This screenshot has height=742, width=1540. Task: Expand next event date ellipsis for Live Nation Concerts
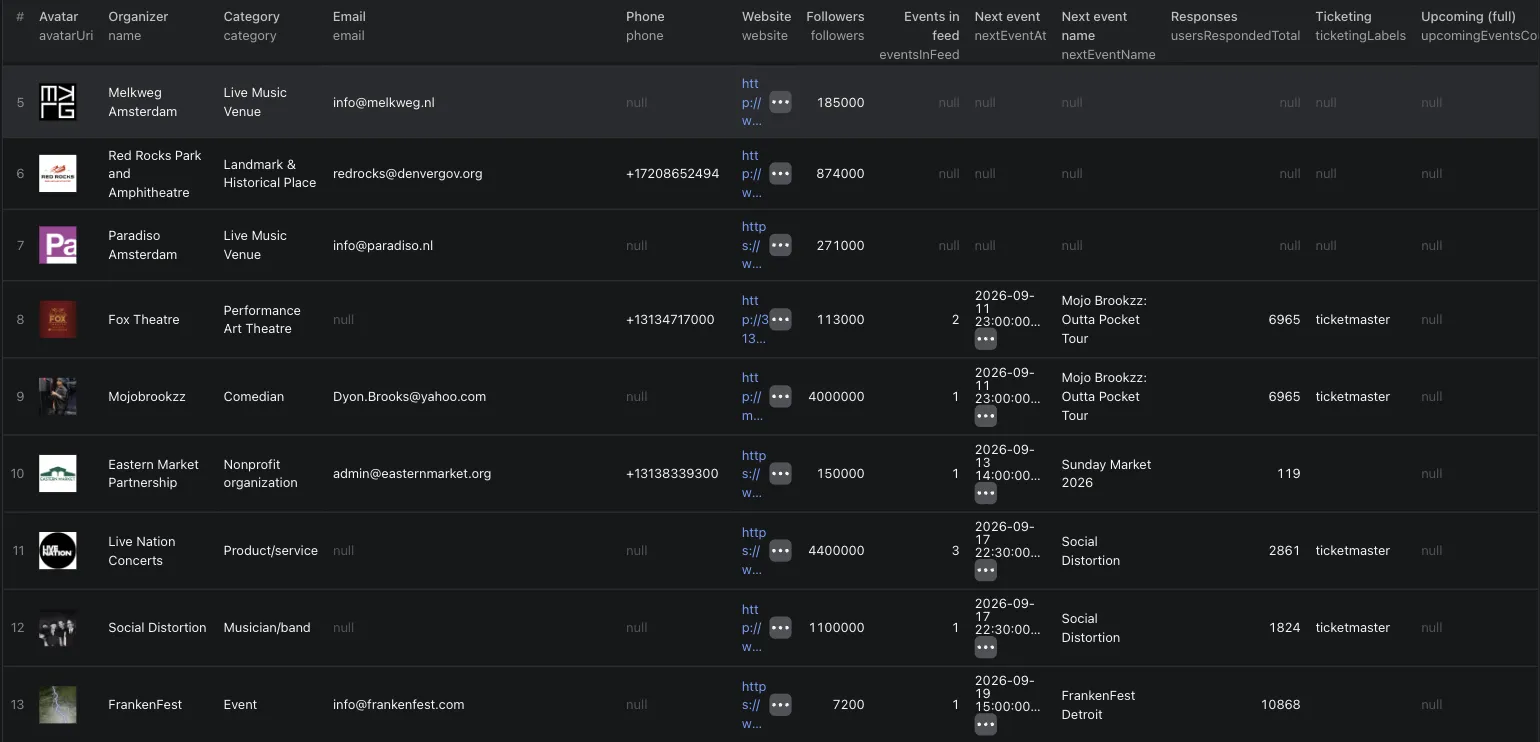click(x=985, y=570)
